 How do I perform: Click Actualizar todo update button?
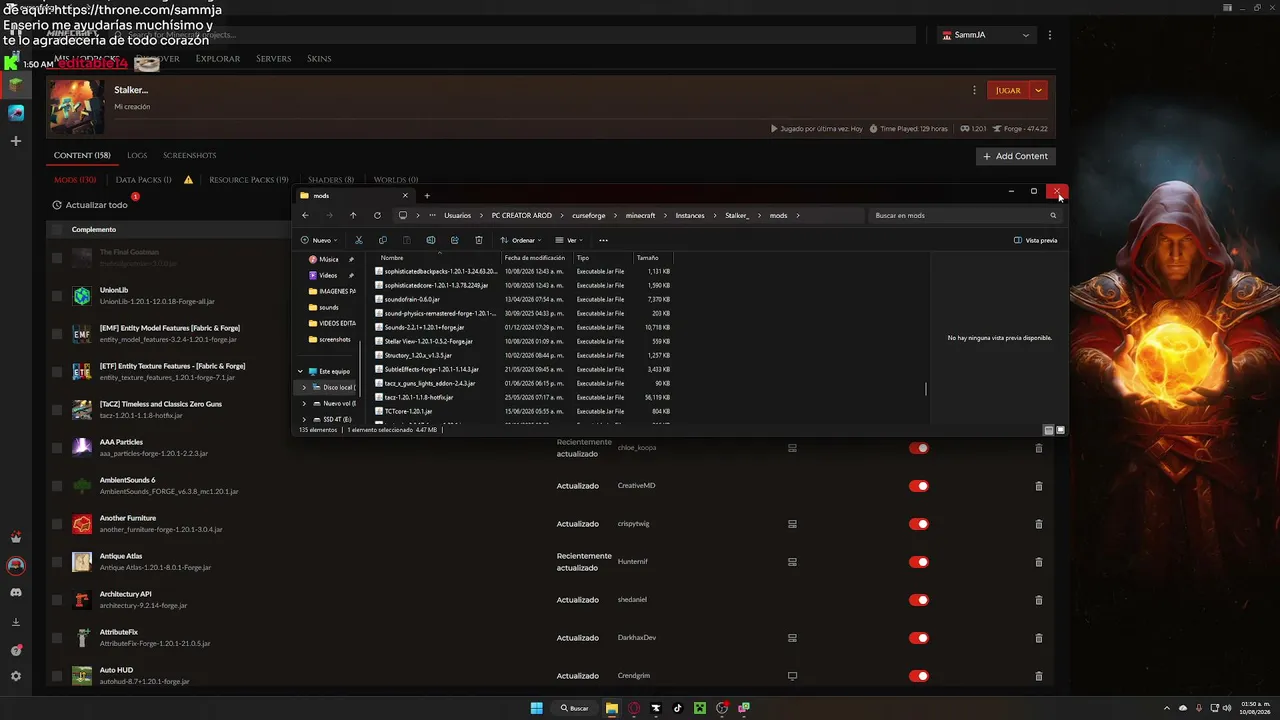pyautogui.click(x=90, y=205)
